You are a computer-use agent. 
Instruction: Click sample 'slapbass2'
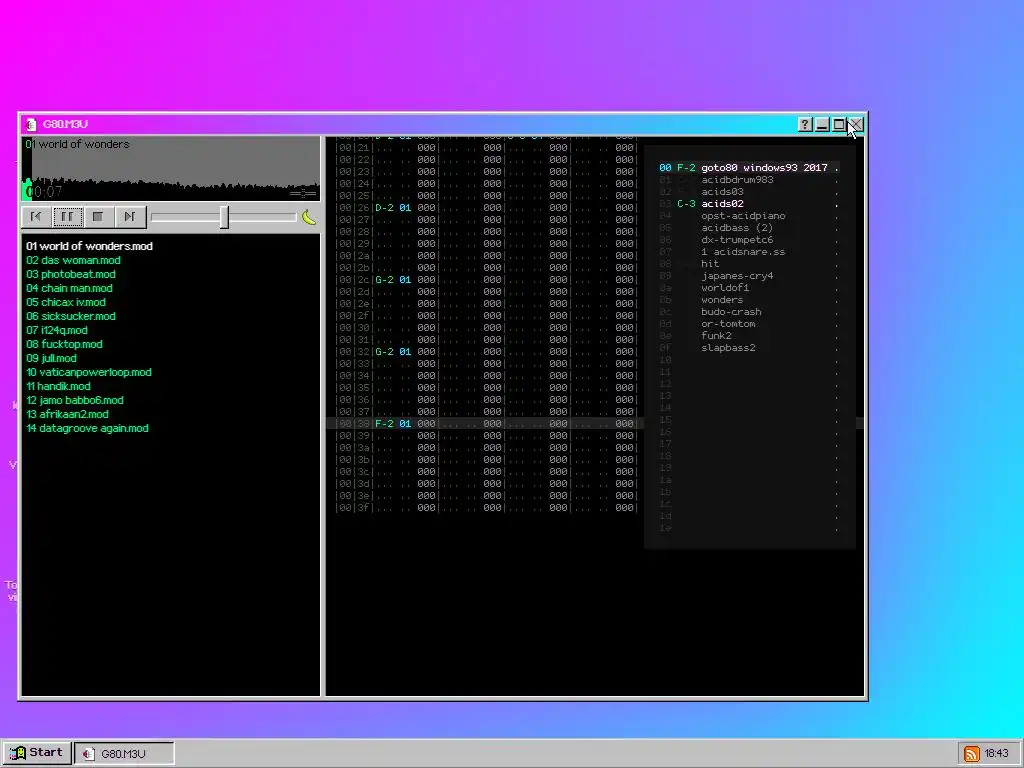pyautogui.click(x=728, y=347)
